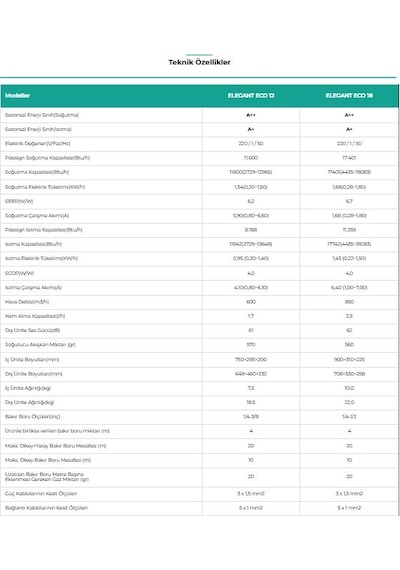This screenshot has height=570, width=400.
Task: Select the Bakır Boru Ölçüleri(inç) label
Action: click(33, 417)
